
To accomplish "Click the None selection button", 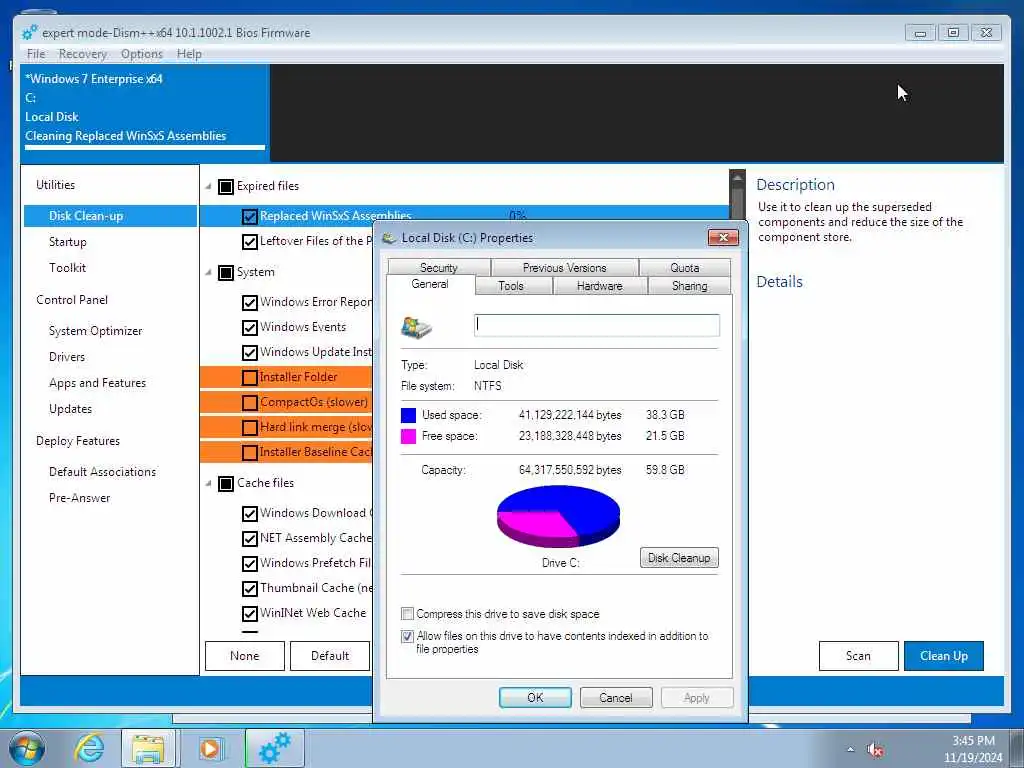I will pos(245,656).
